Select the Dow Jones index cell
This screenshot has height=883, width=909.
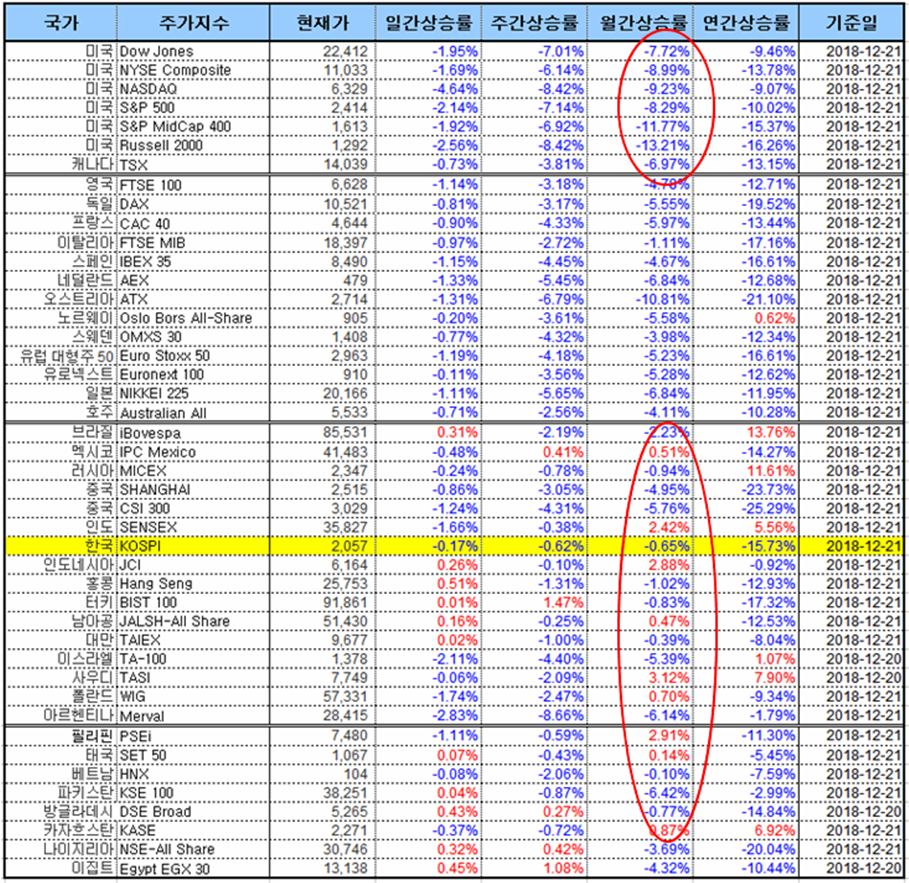coord(193,52)
